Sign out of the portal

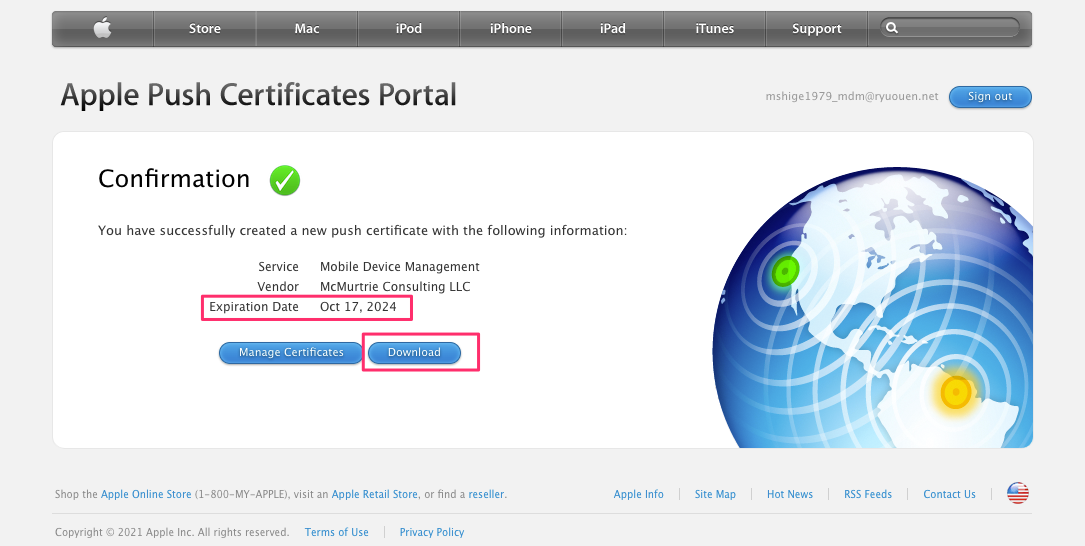(990, 97)
